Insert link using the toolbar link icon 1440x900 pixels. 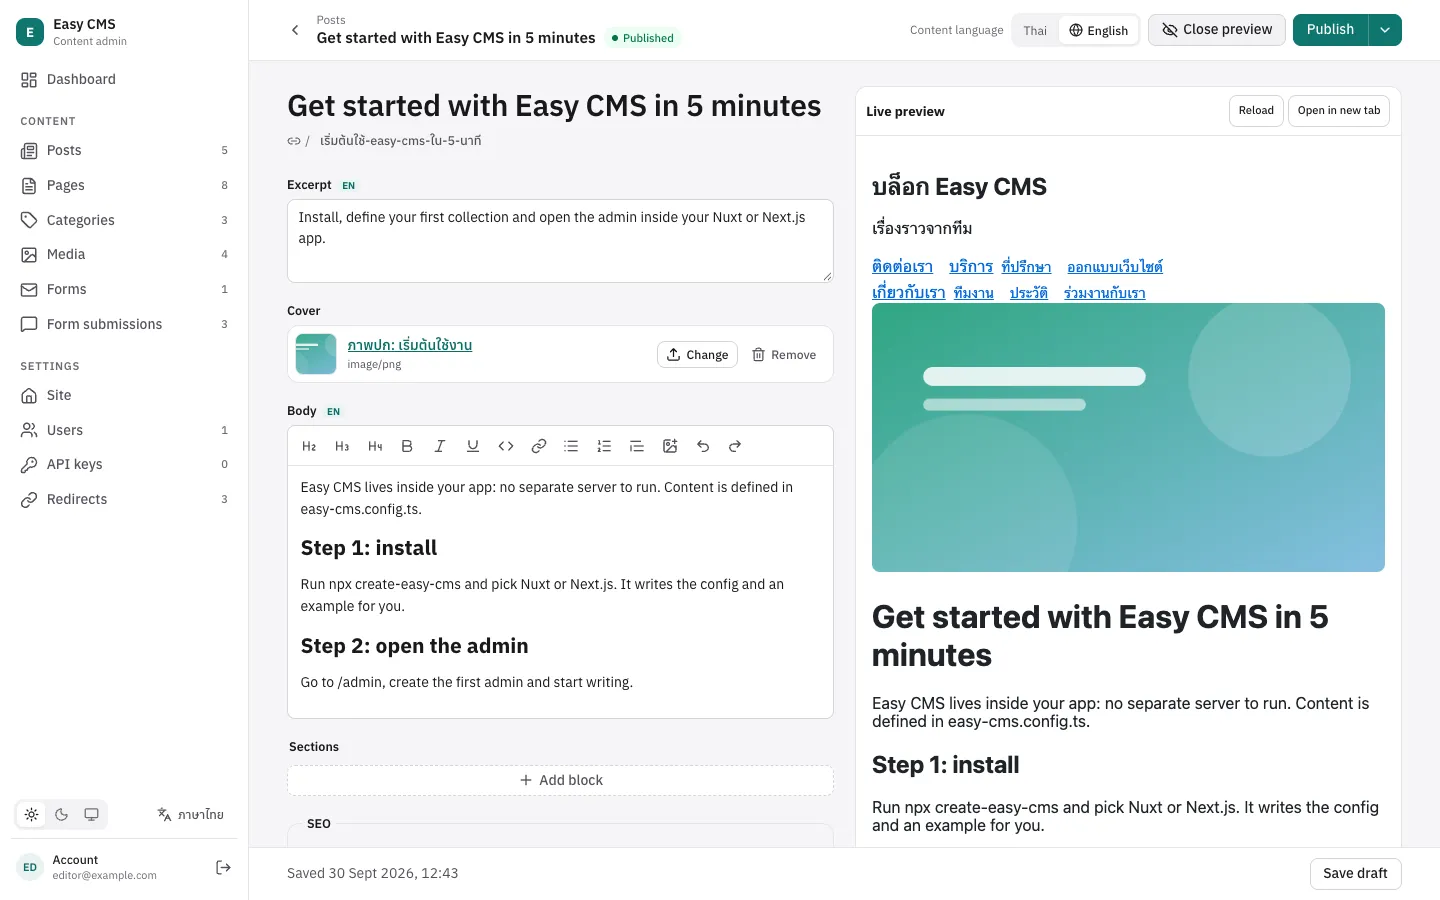pos(539,446)
